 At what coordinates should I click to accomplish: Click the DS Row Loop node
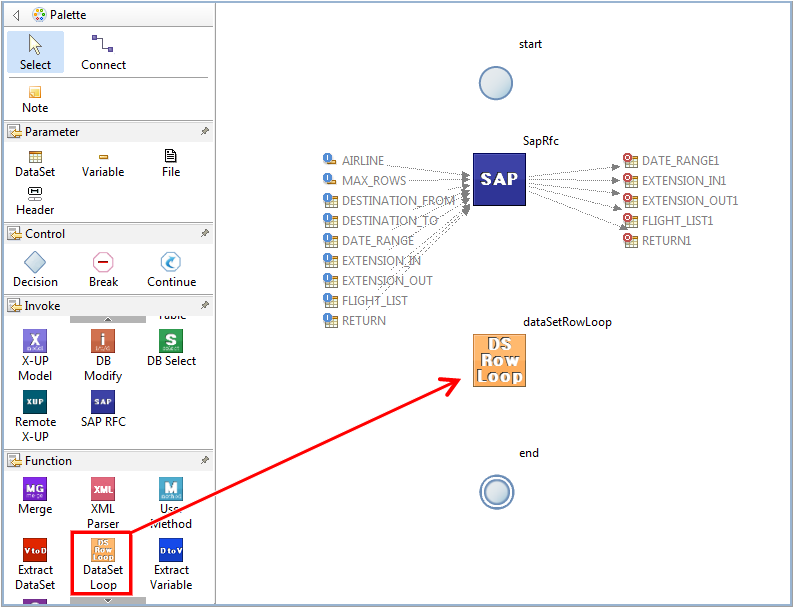pos(499,360)
